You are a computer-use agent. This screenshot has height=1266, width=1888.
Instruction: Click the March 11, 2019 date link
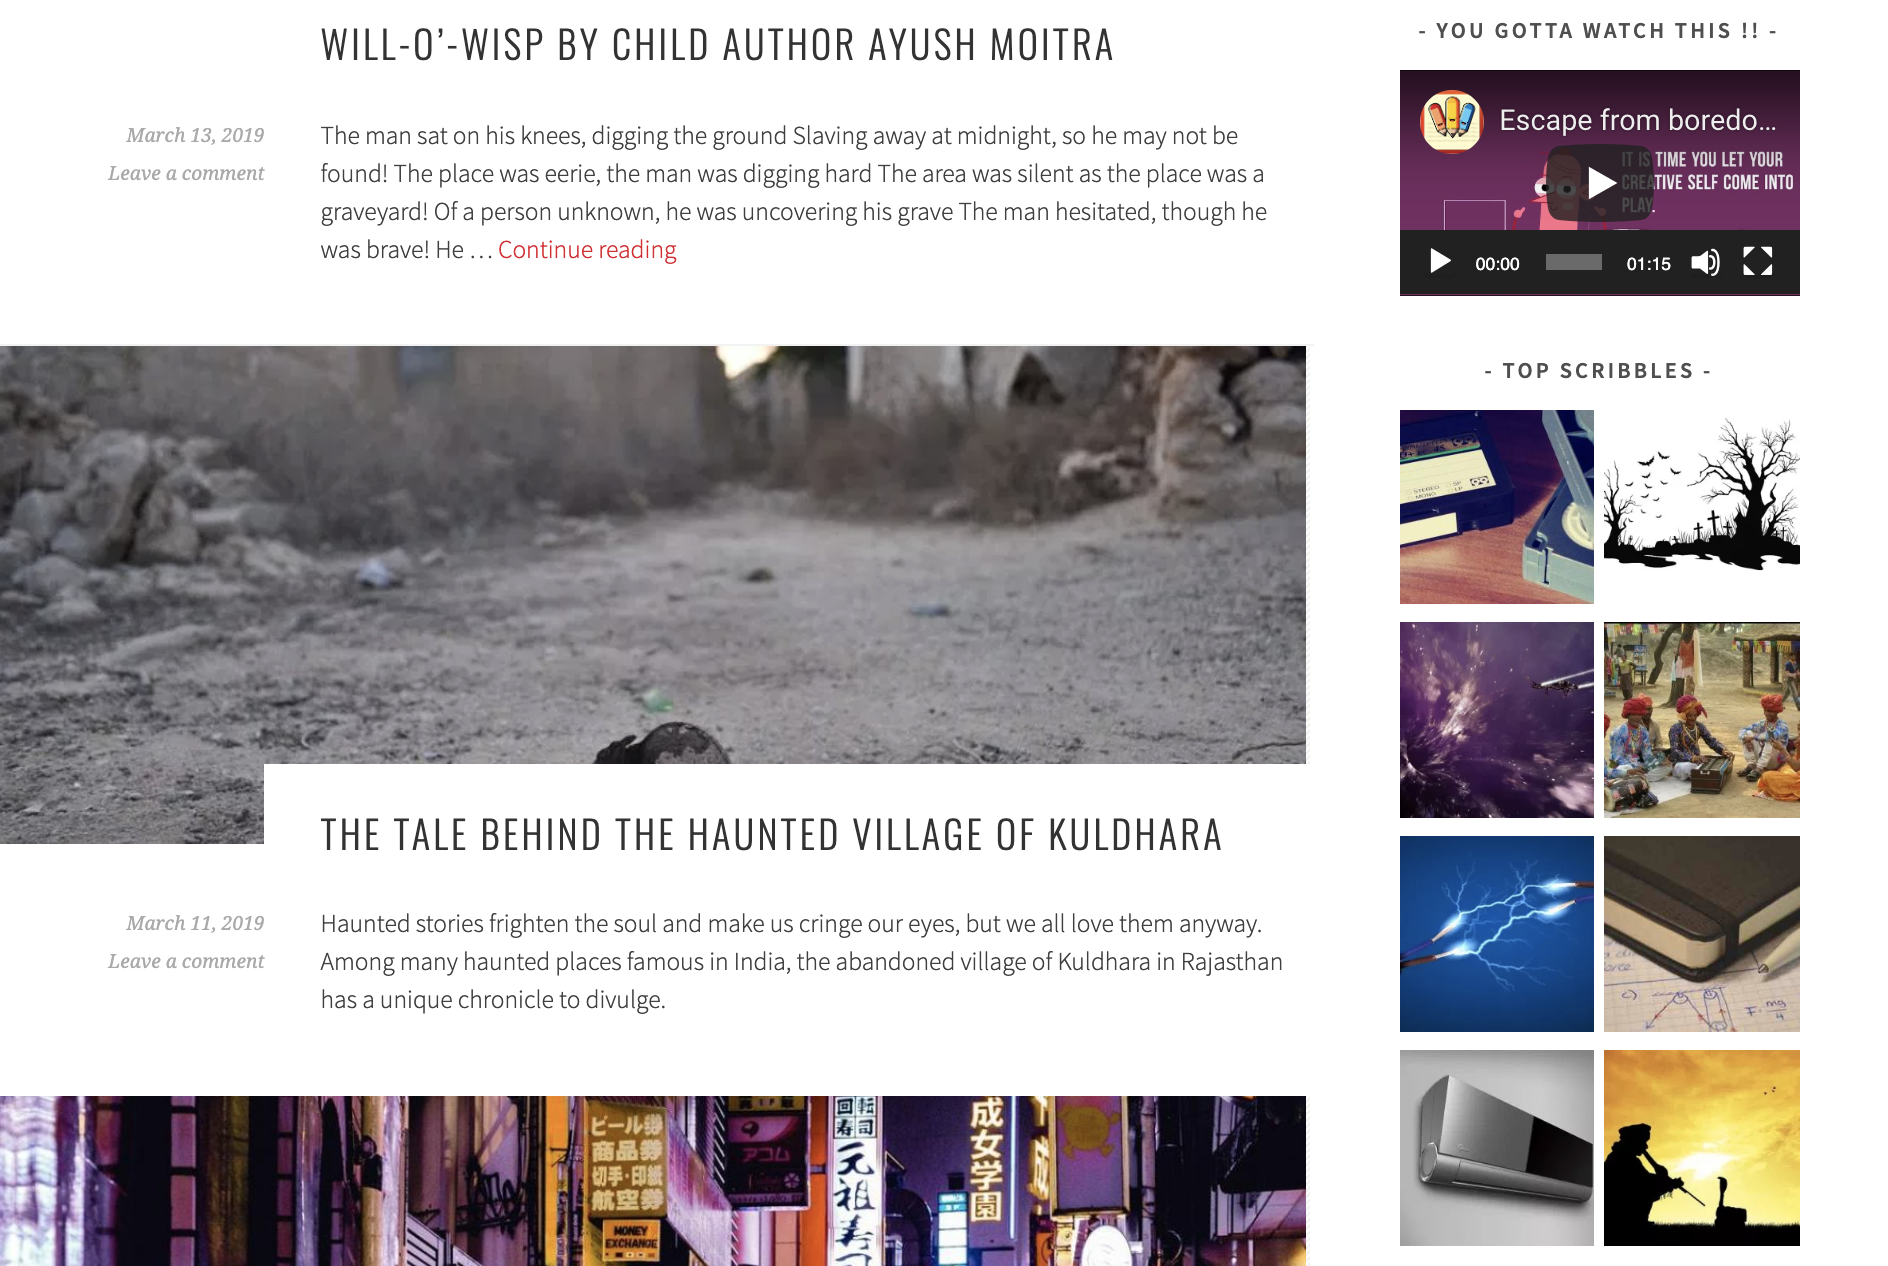tap(195, 923)
